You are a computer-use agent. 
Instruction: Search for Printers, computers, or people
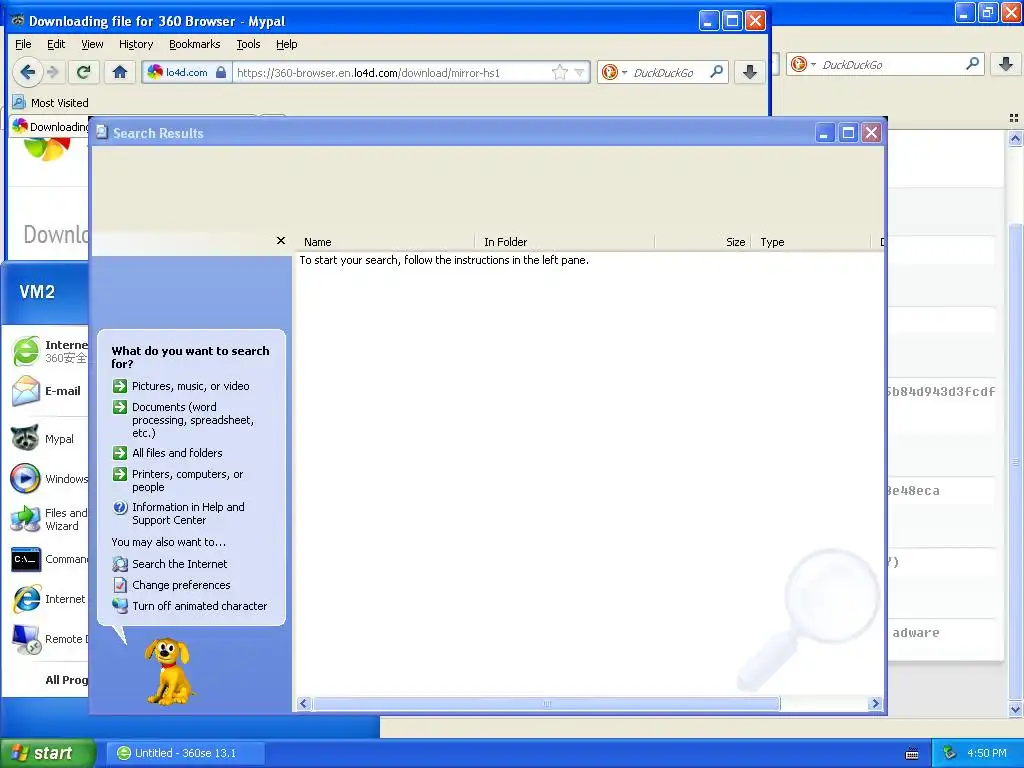(187, 481)
